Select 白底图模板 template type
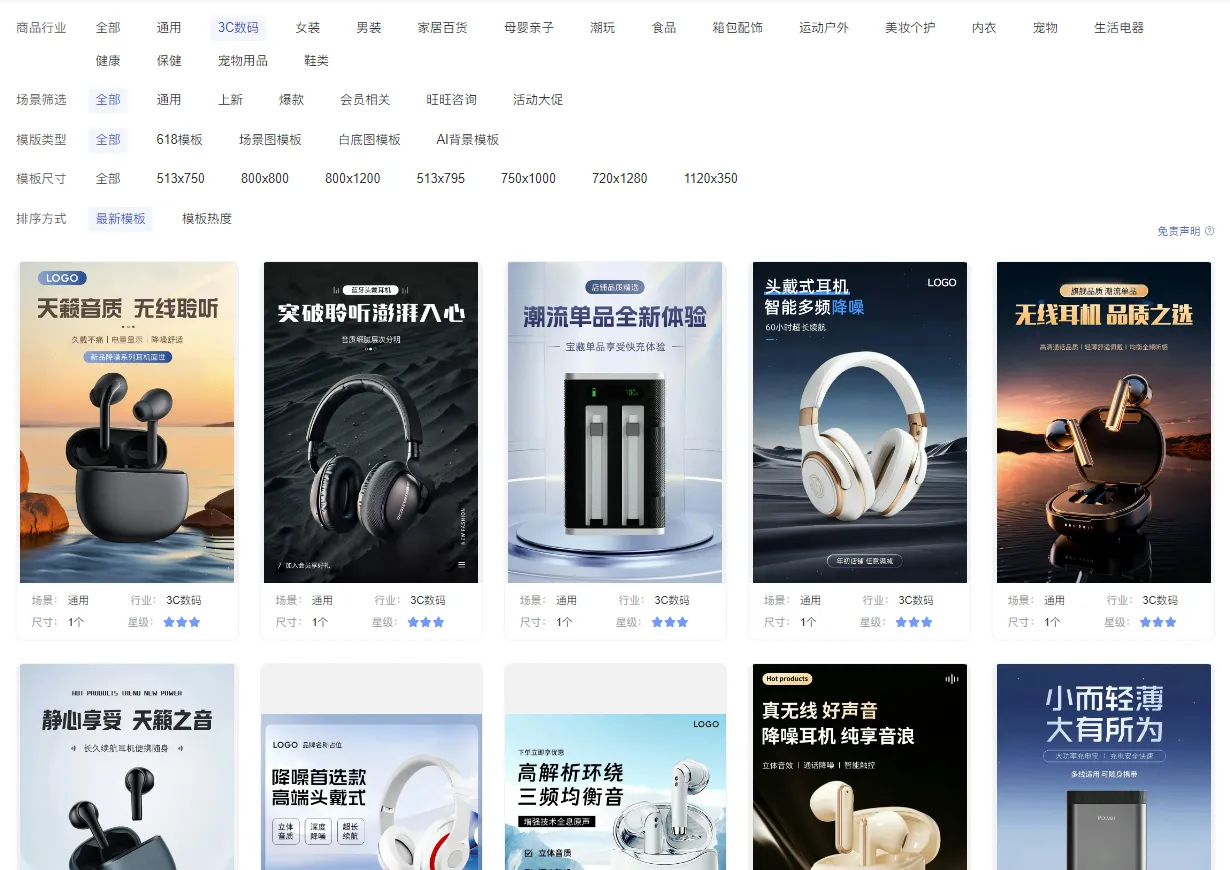 click(369, 140)
